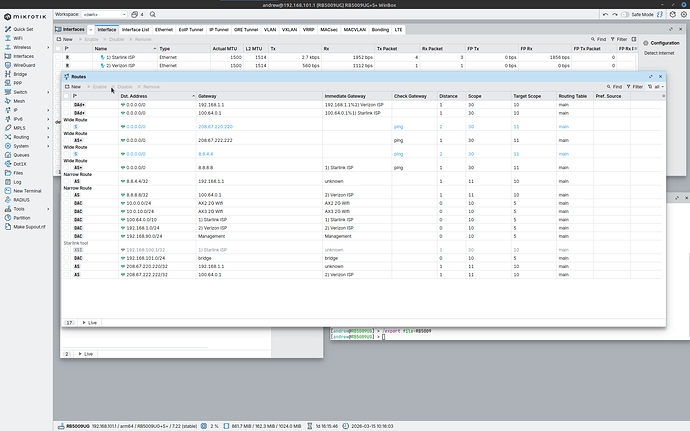Switch to the Bonding tab
690x431 pixels.
380,29
